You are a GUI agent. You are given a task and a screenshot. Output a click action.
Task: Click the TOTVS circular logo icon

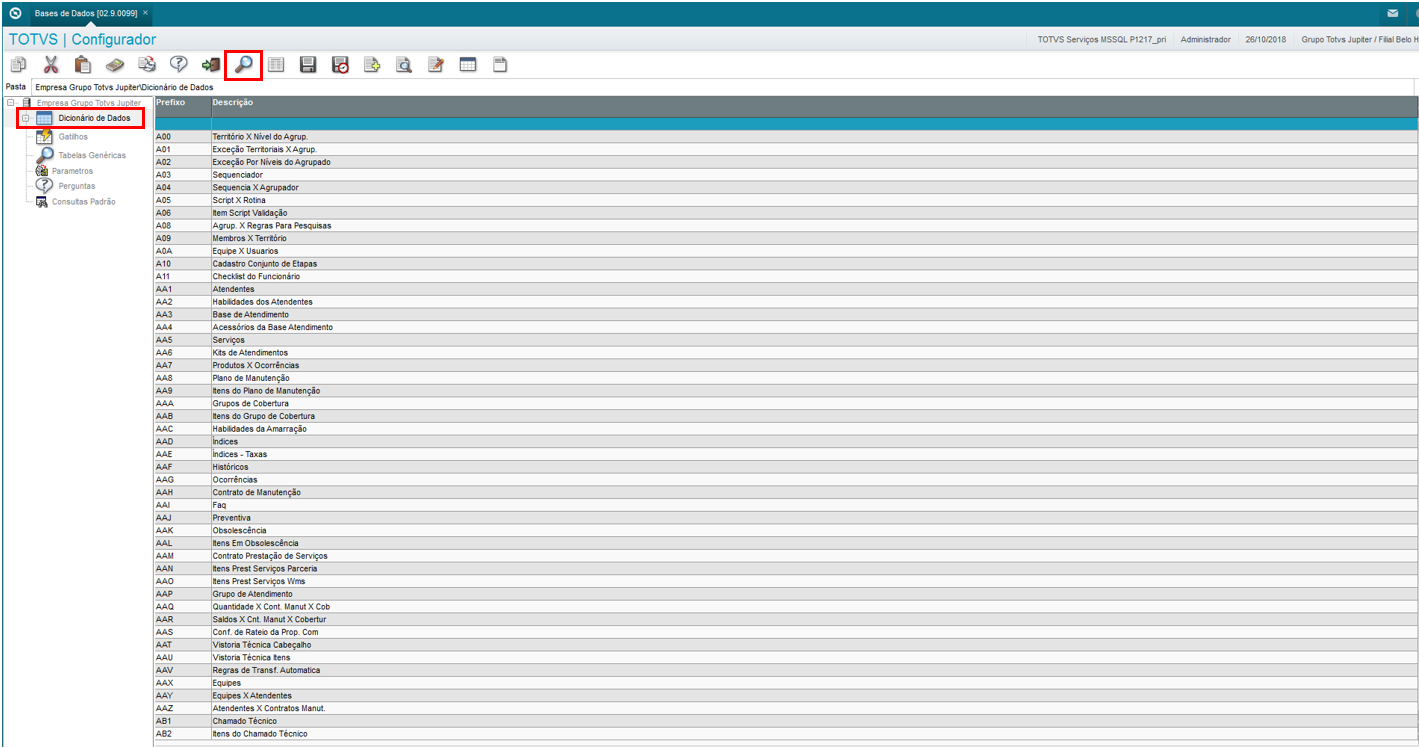[x=14, y=13]
